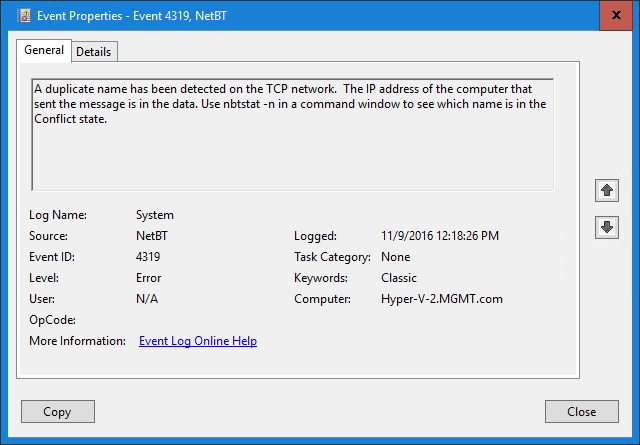The image size is (640, 445).
Task: Click the Logged date and time value
Action: tap(440, 236)
